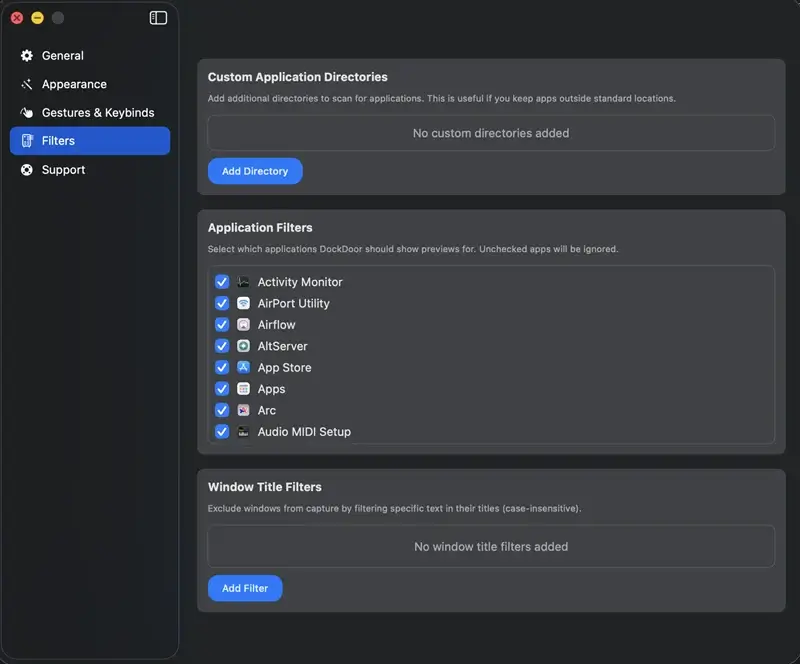Switch to Gestures & Keybinds settings
This screenshot has width=800, height=664.
tap(97, 113)
